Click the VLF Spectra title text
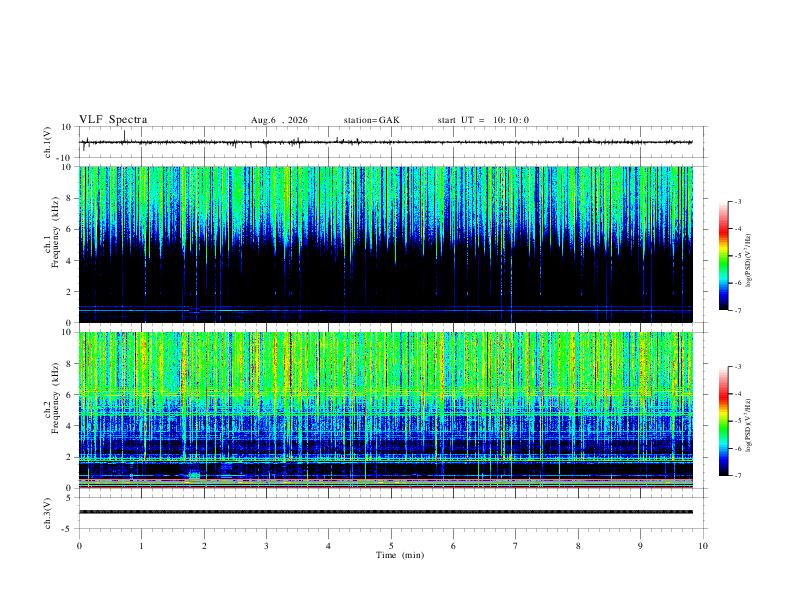This screenshot has width=792, height=612. tap(113, 120)
